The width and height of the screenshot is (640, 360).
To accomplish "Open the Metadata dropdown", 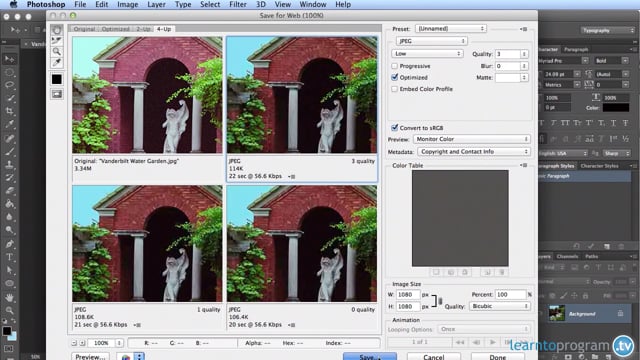I will (x=474, y=151).
